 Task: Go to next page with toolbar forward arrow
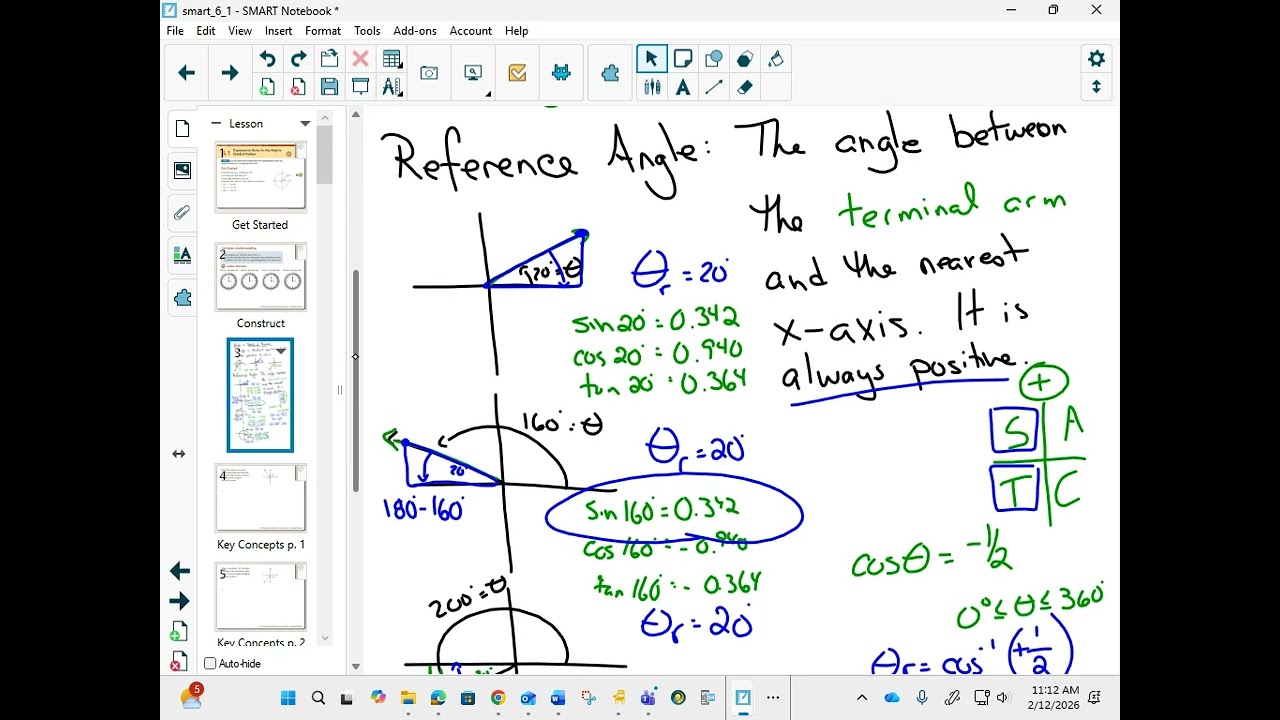click(x=230, y=73)
